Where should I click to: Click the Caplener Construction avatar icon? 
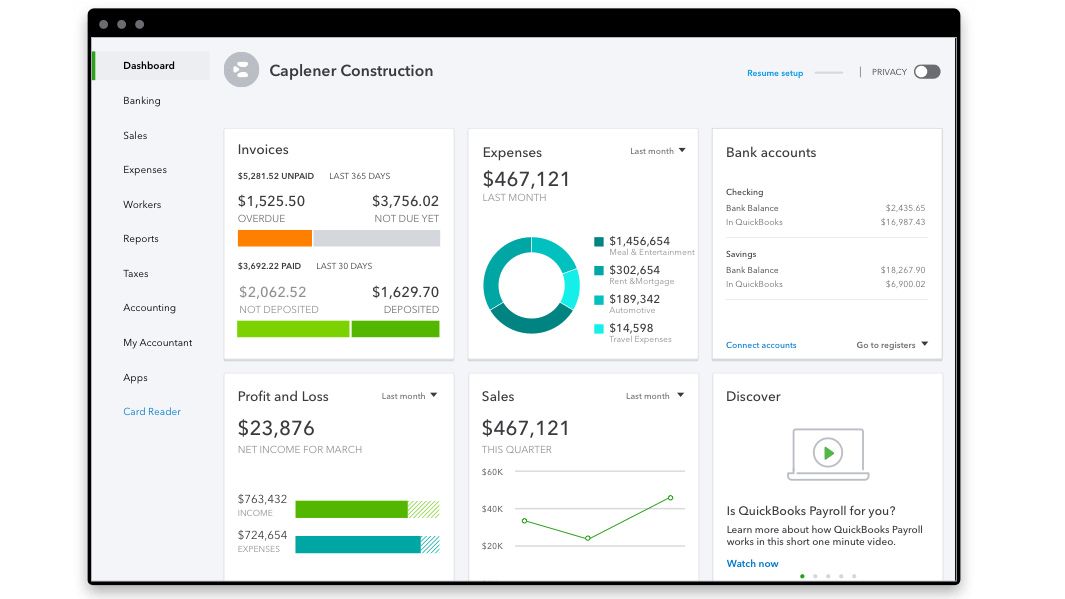tap(241, 70)
